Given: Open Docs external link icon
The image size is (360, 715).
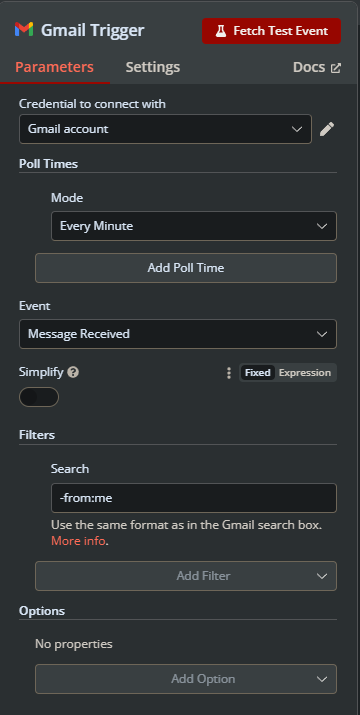Looking at the screenshot, I should (x=336, y=68).
